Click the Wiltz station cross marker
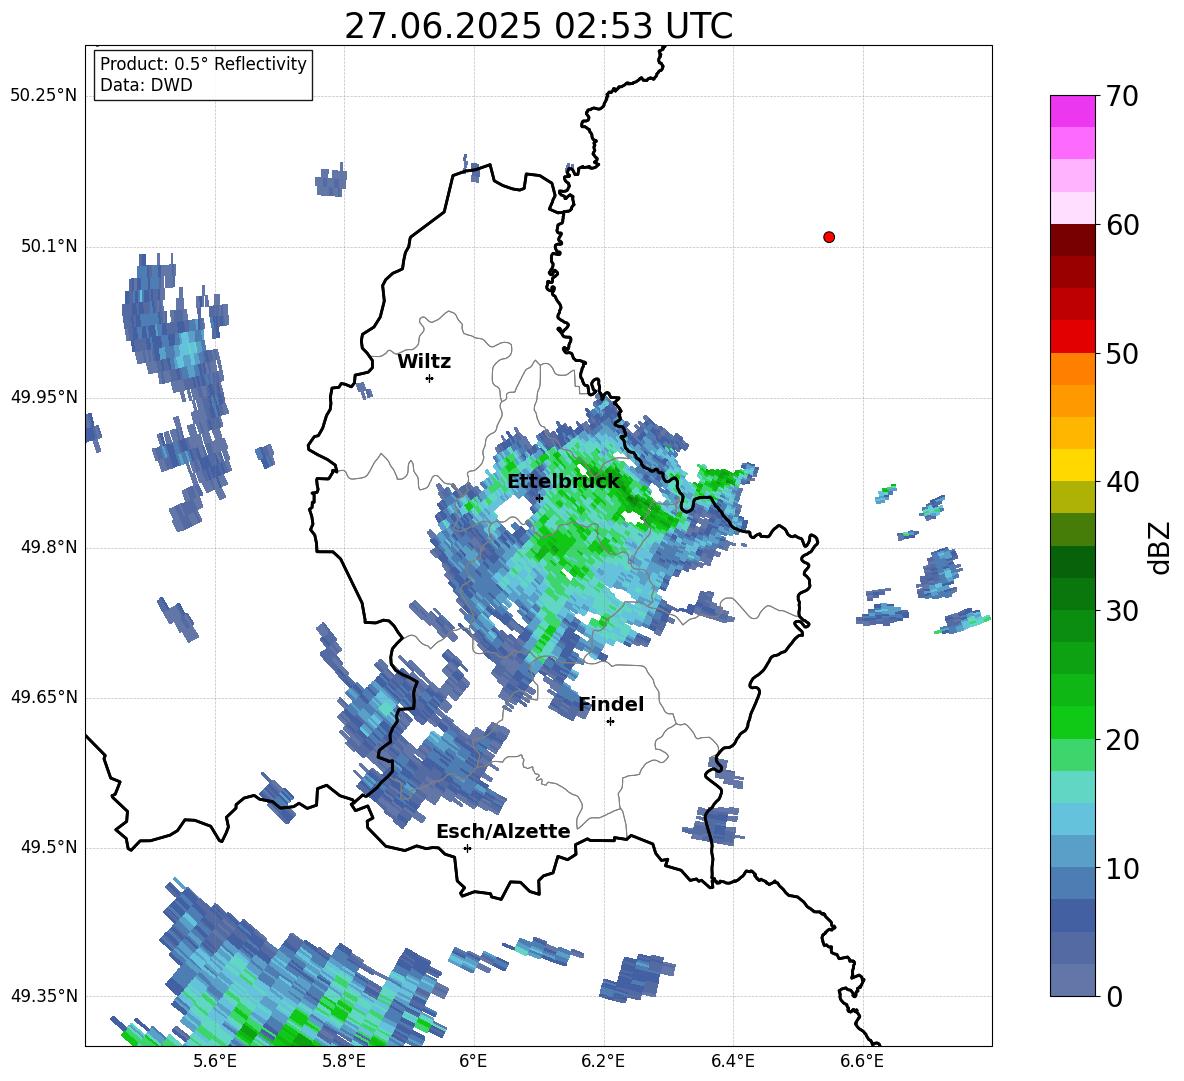1184x1081 pixels. pos(429,378)
